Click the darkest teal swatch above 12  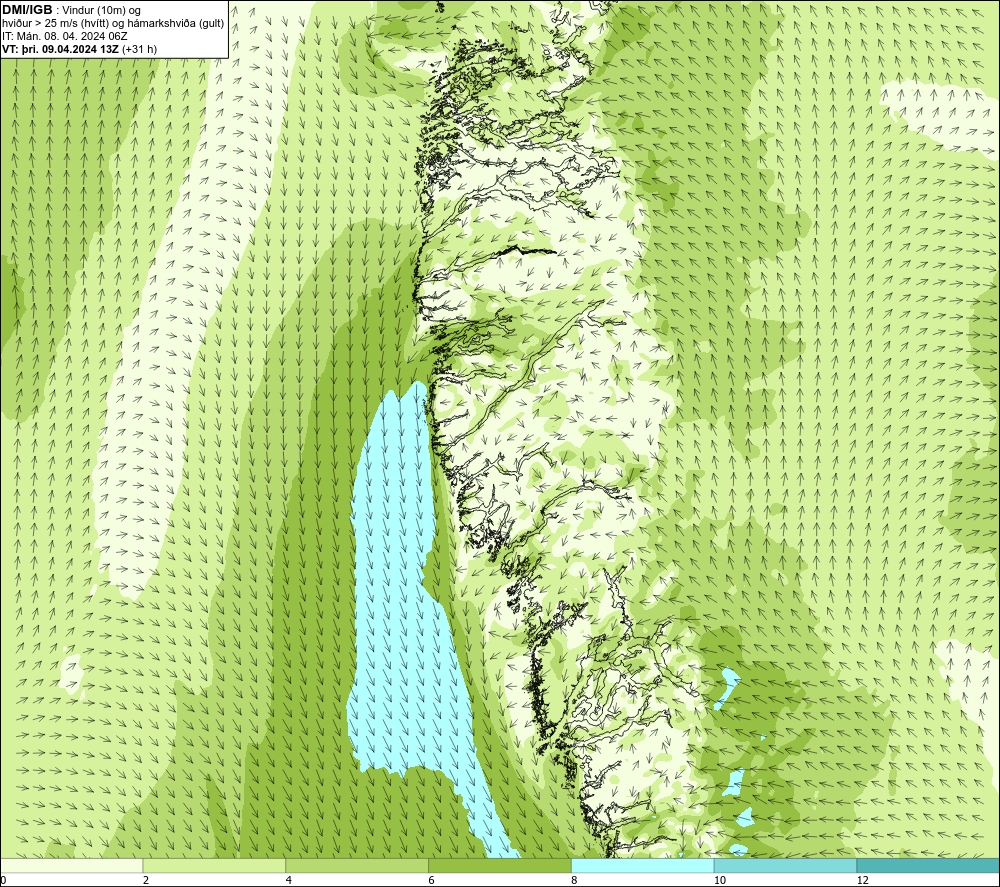tap(929, 865)
